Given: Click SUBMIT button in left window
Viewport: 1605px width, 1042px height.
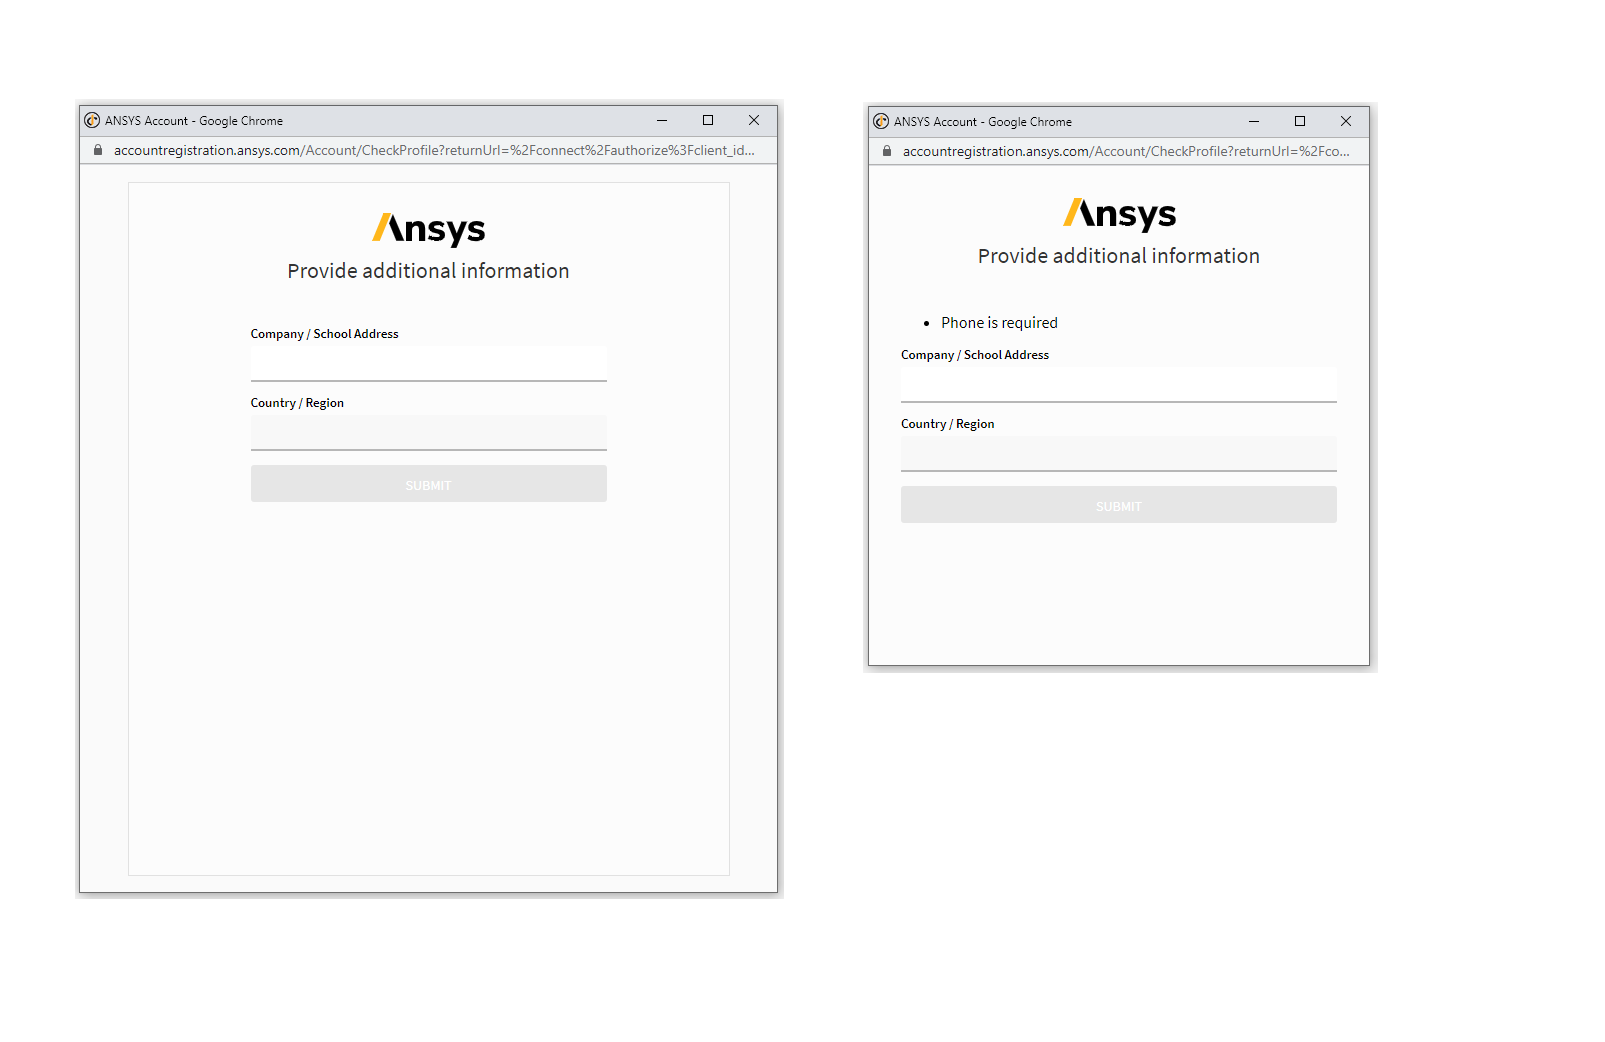Looking at the screenshot, I should point(428,484).
